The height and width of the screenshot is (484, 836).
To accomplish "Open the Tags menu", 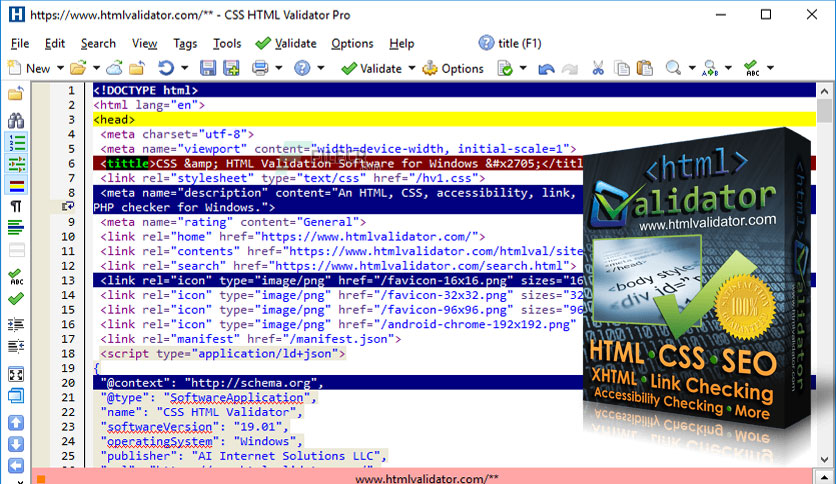I will (x=185, y=44).
